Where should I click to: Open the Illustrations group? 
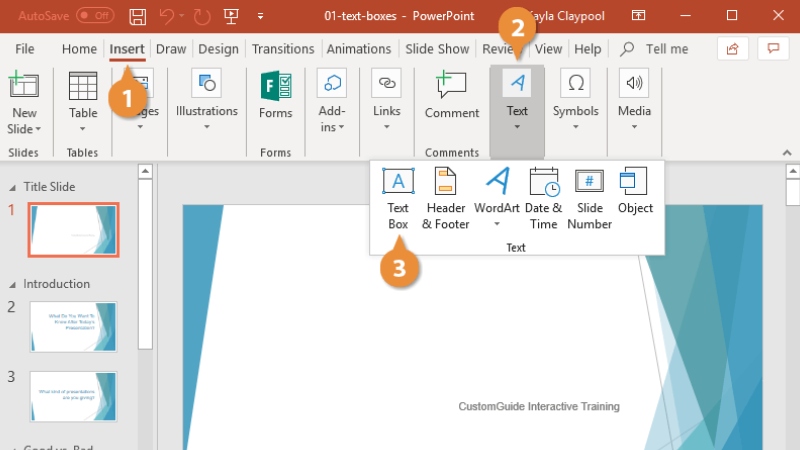coord(207,99)
